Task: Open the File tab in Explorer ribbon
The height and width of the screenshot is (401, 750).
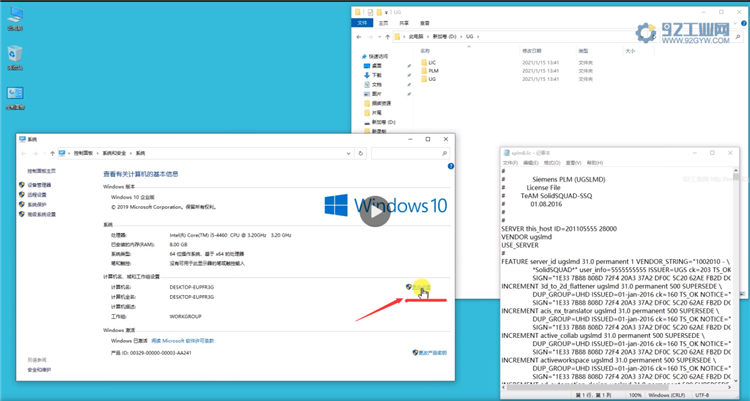Action: 362,23
